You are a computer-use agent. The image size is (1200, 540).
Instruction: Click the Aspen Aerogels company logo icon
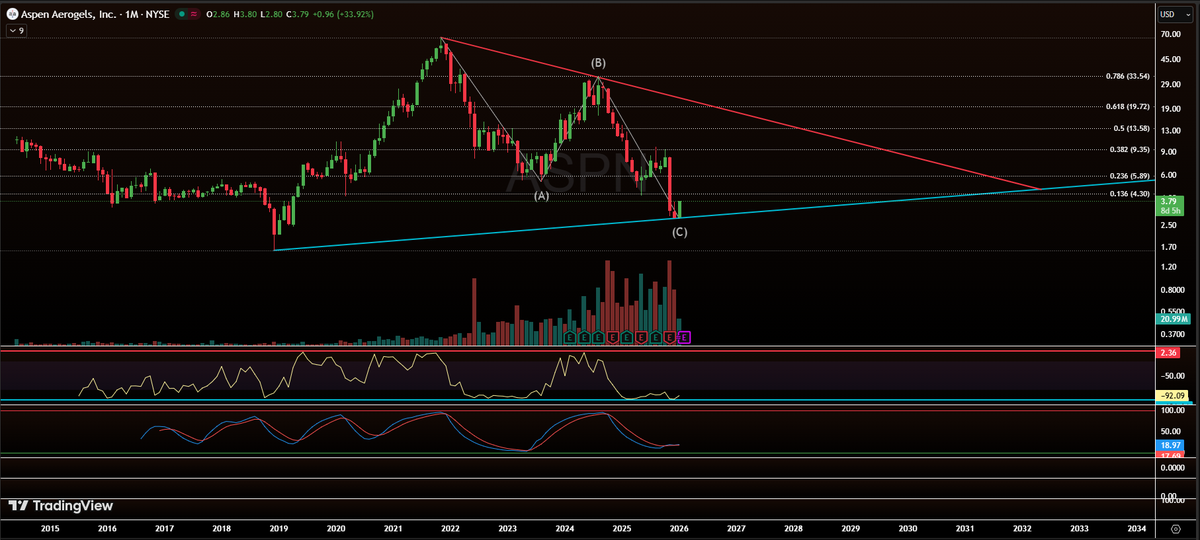(x=10, y=15)
